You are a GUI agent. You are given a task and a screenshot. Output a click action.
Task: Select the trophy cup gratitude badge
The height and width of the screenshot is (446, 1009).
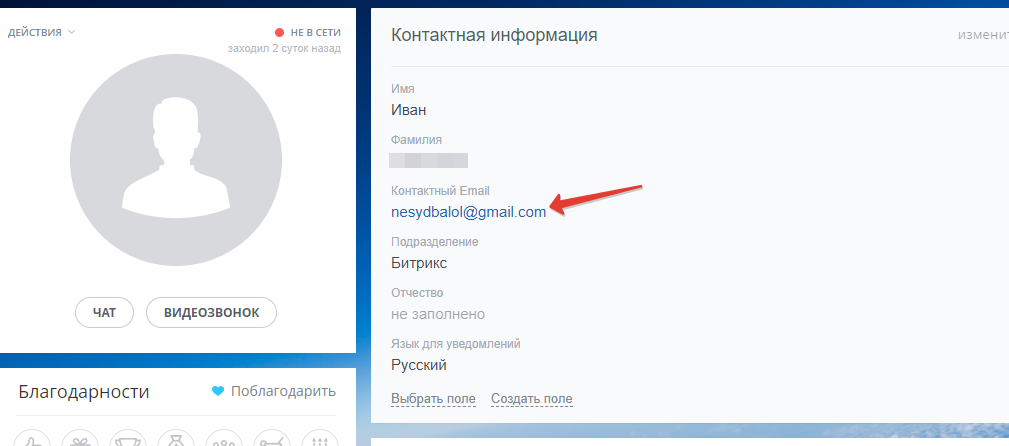coord(128,438)
